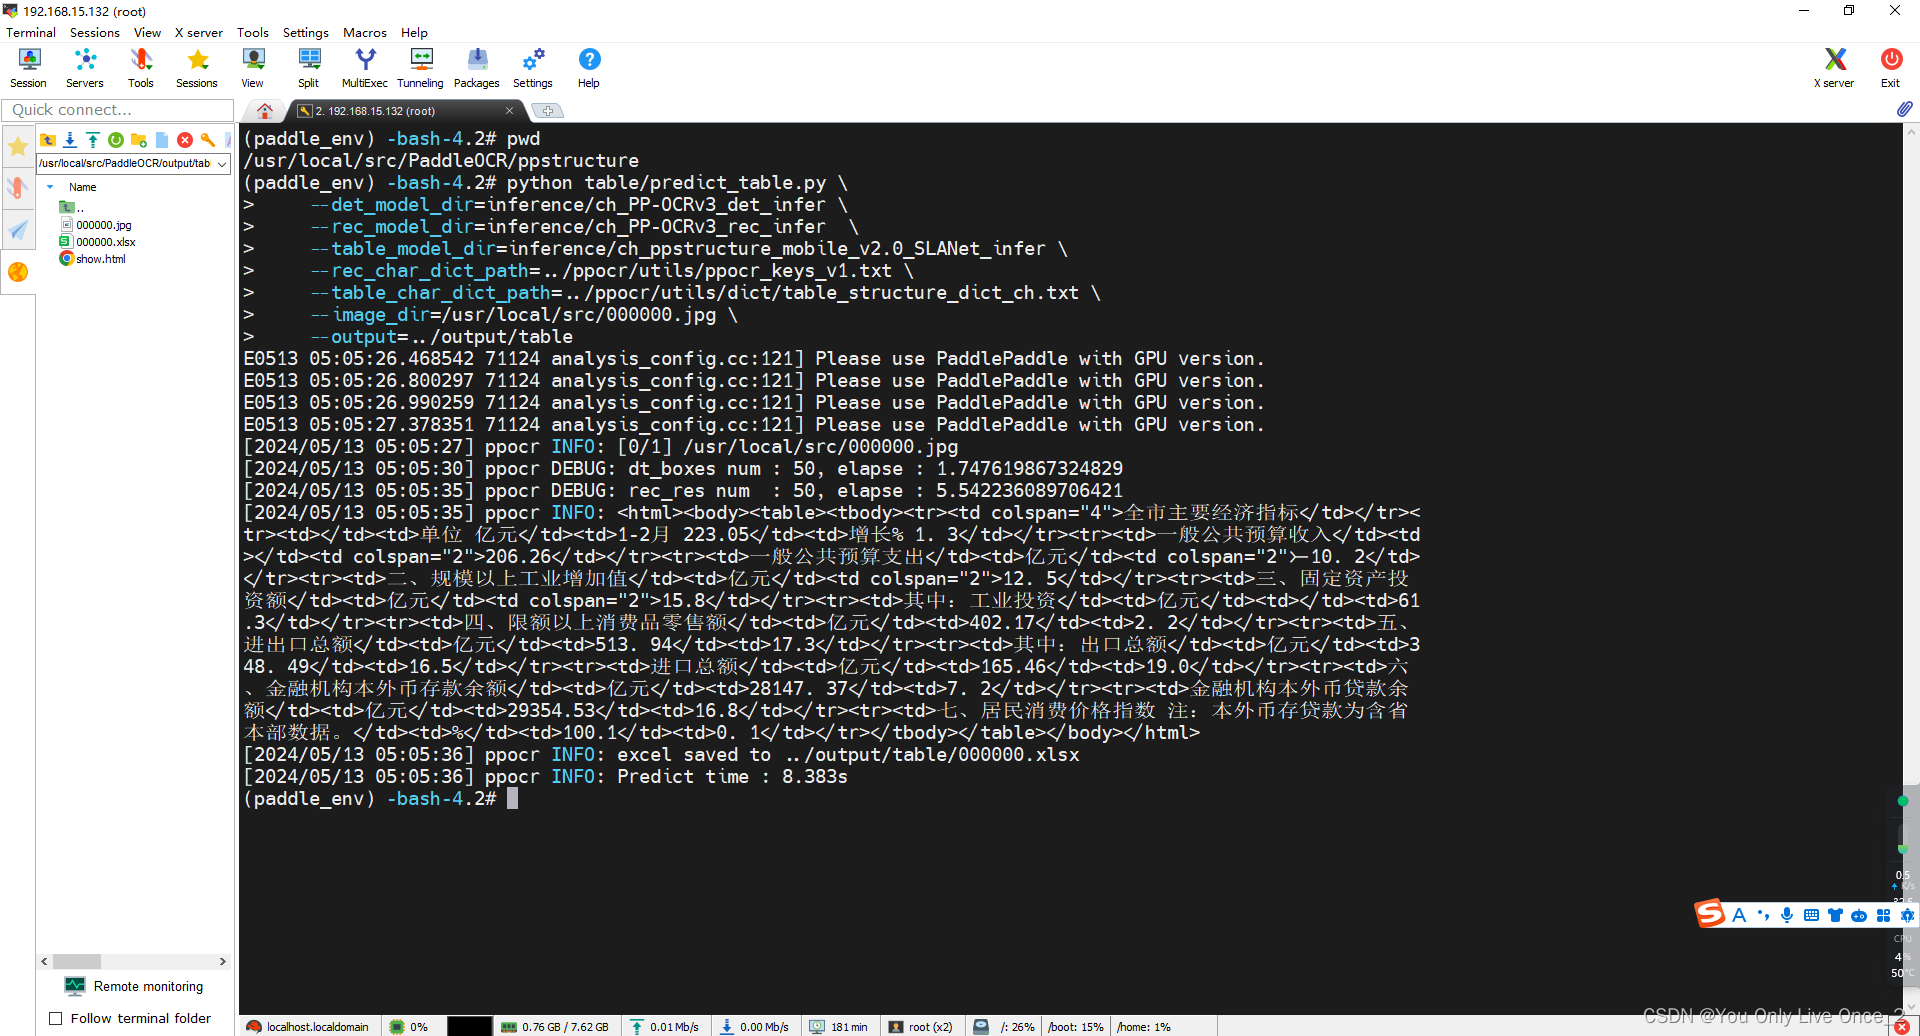The height and width of the screenshot is (1036, 1920).
Task: Click localhost.localdomain in status bar
Action: (308, 1027)
